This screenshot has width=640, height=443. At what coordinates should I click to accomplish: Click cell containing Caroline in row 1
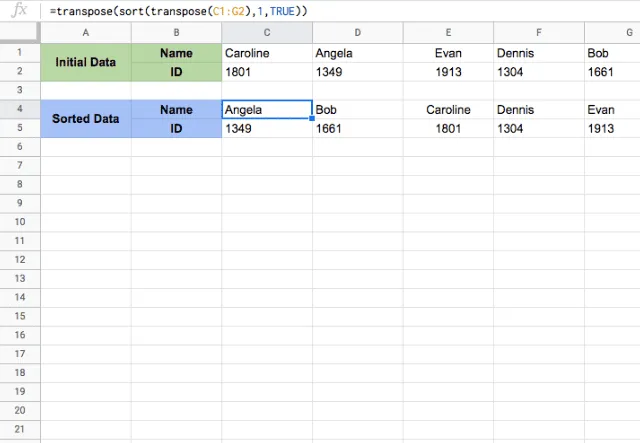pos(267,53)
